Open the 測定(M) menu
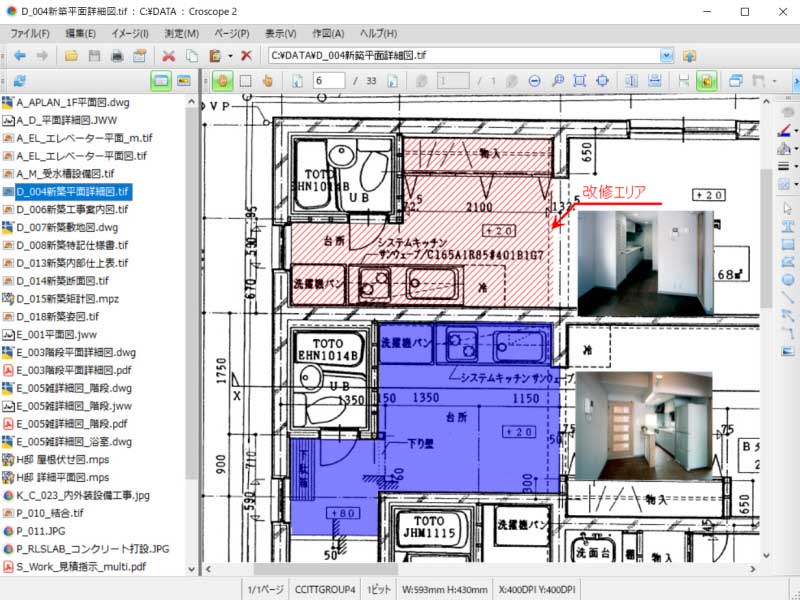Viewport: 800px width, 600px height. (181, 33)
